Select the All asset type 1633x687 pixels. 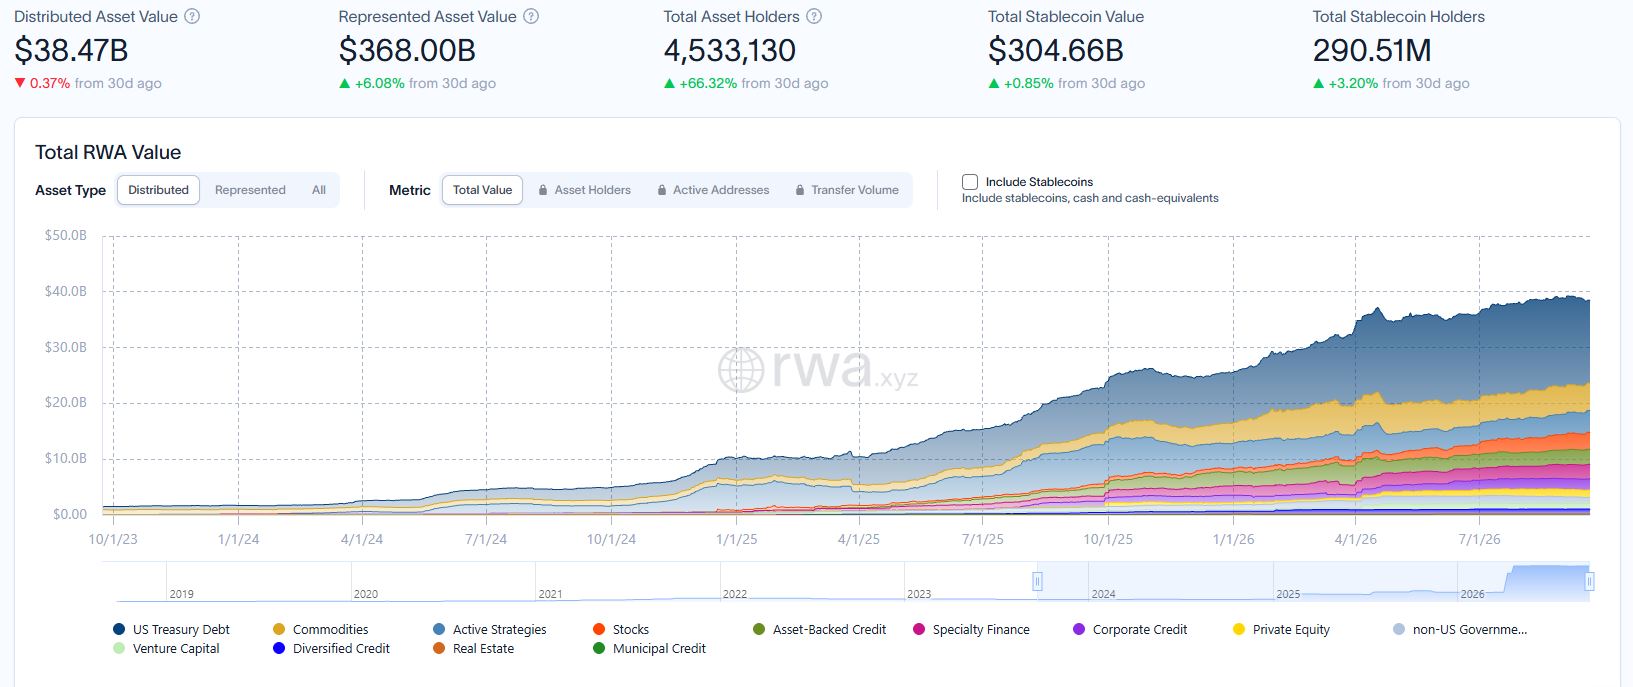tap(319, 190)
